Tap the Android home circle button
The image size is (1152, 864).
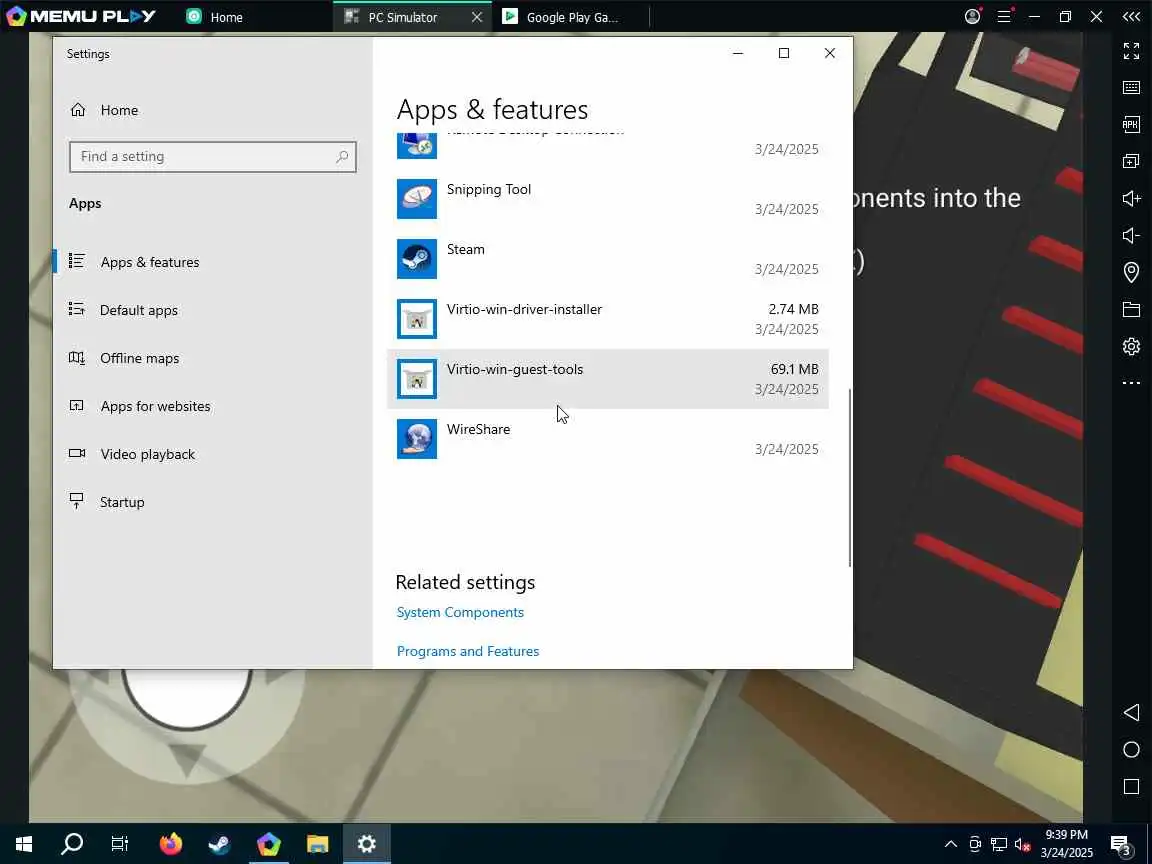coord(1131,749)
